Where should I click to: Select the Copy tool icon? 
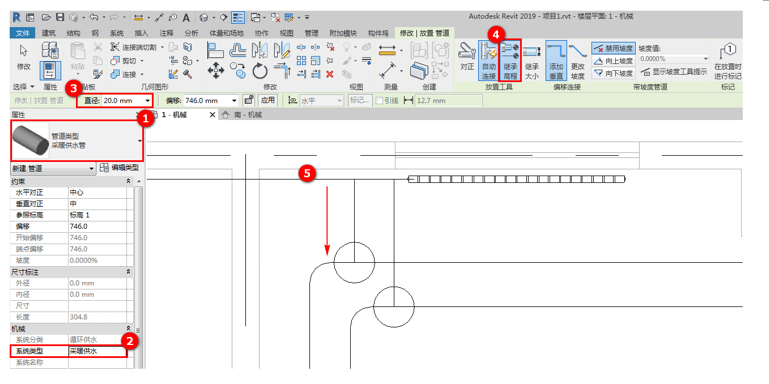238,71
